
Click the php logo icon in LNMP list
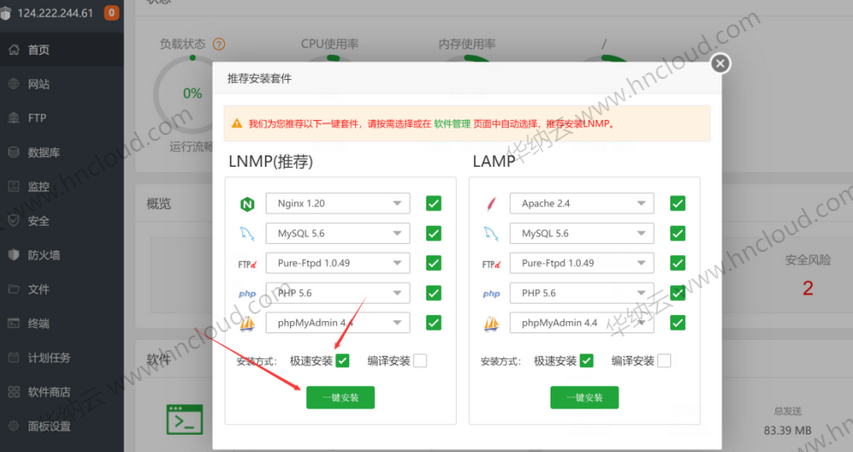click(x=247, y=294)
